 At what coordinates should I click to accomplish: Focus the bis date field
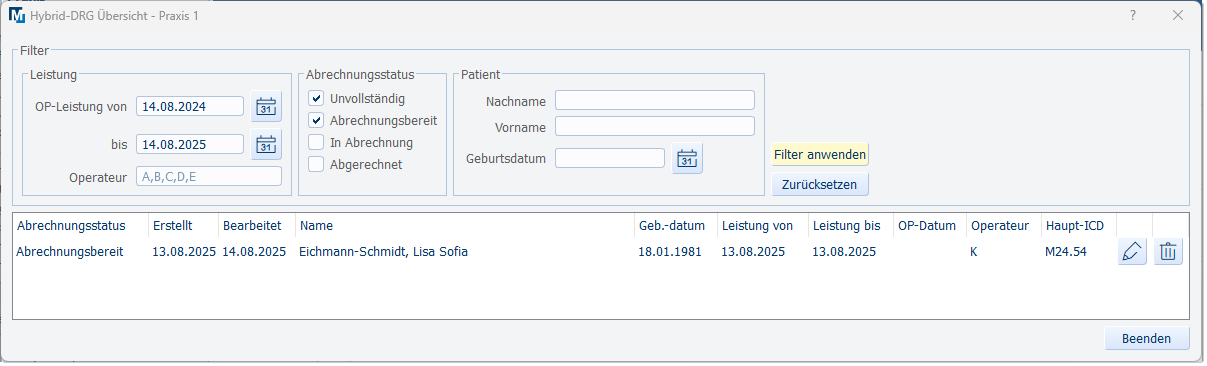click(x=190, y=144)
